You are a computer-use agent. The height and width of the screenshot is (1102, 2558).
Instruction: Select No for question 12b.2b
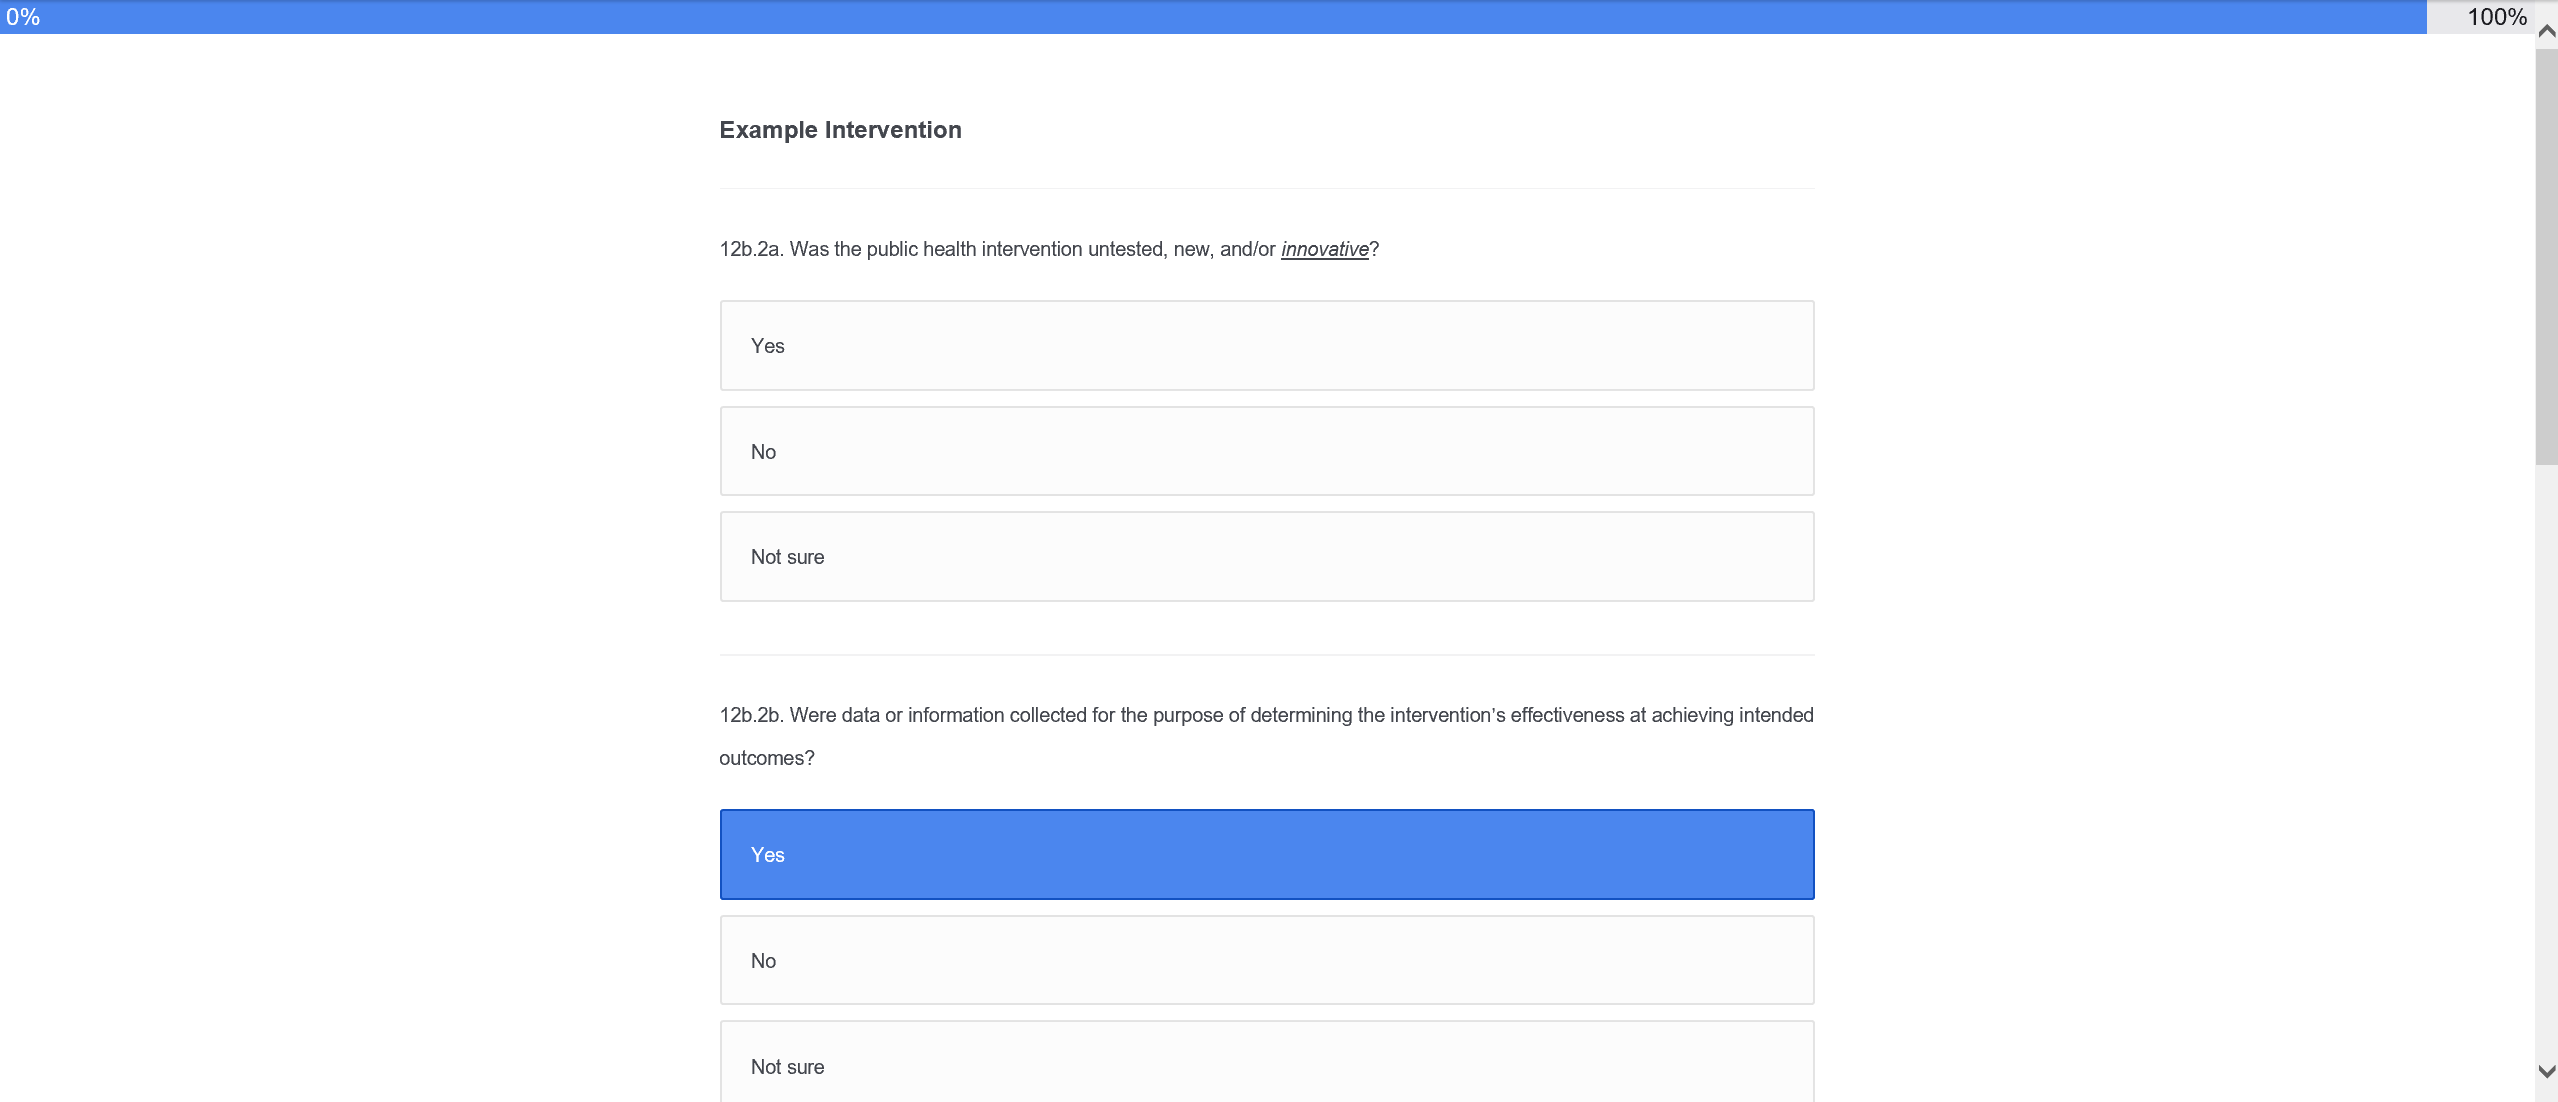coord(1266,960)
